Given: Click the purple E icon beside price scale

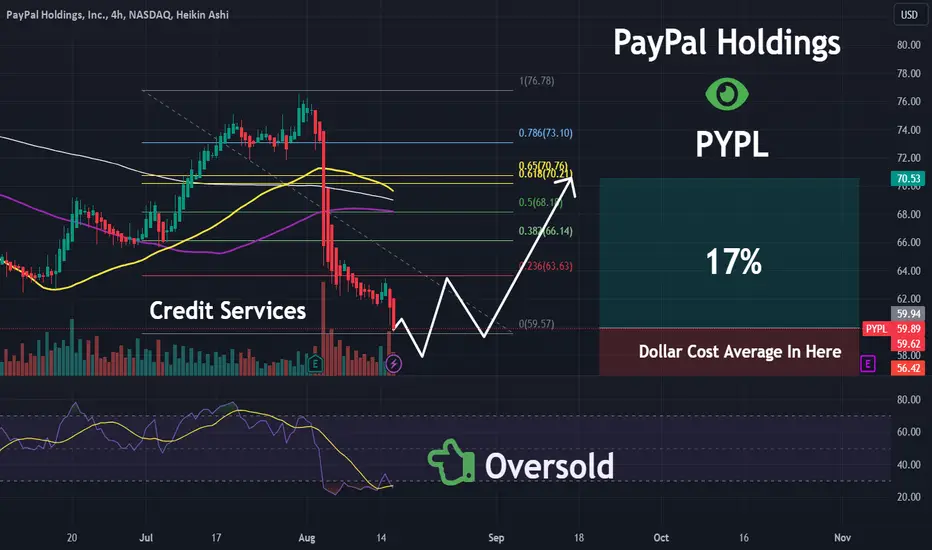Looking at the screenshot, I should coord(868,364).
